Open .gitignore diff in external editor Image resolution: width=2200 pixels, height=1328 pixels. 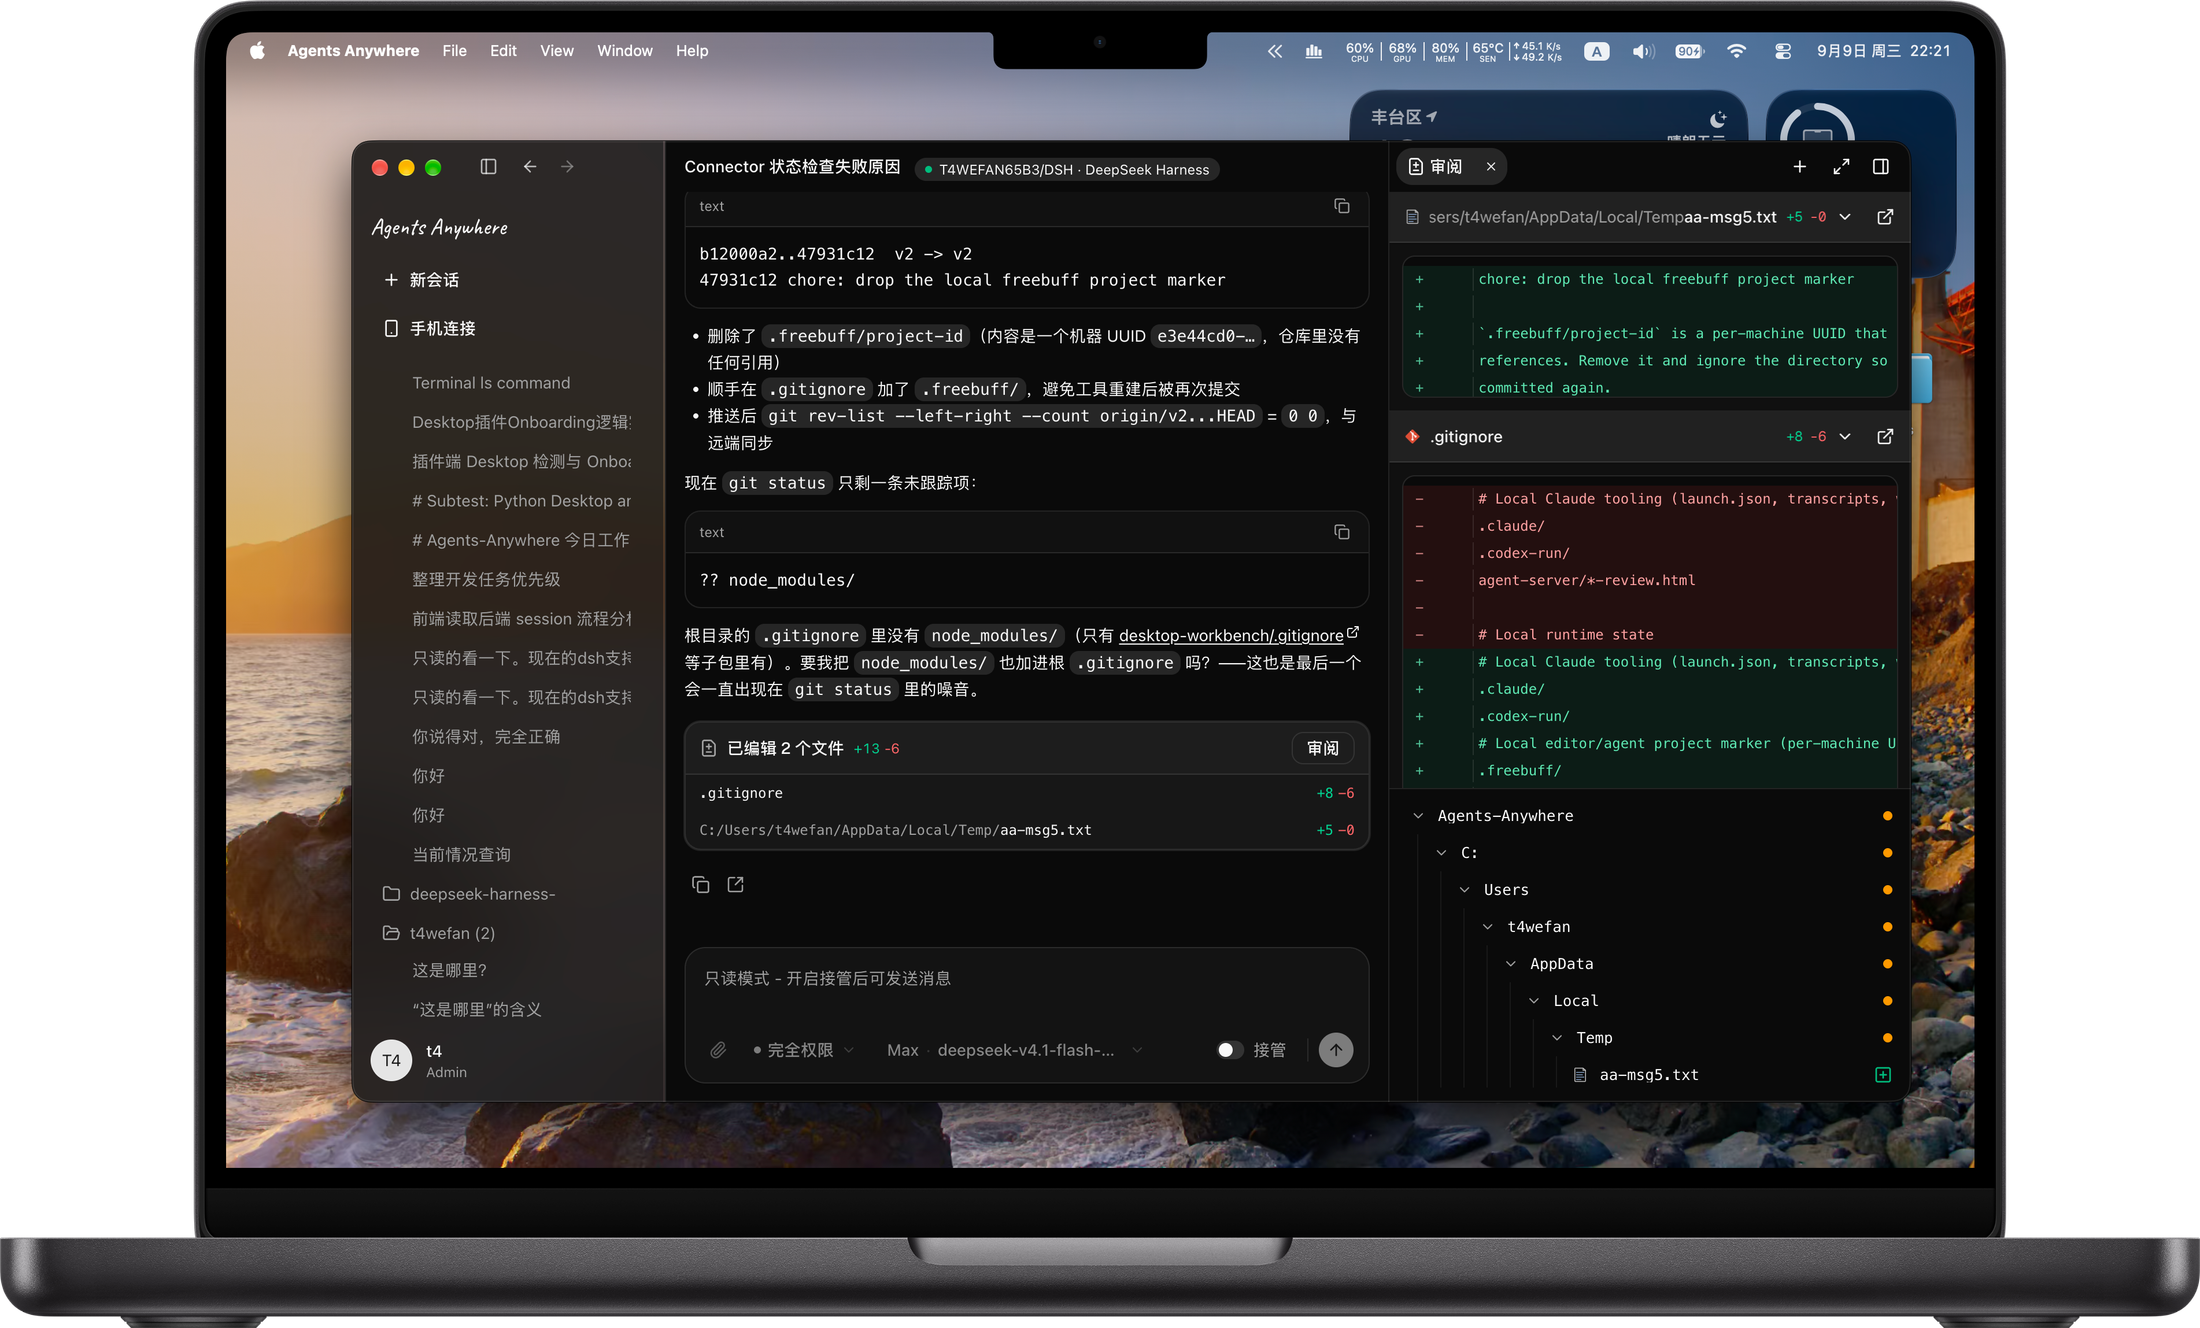click(1885, 437)
